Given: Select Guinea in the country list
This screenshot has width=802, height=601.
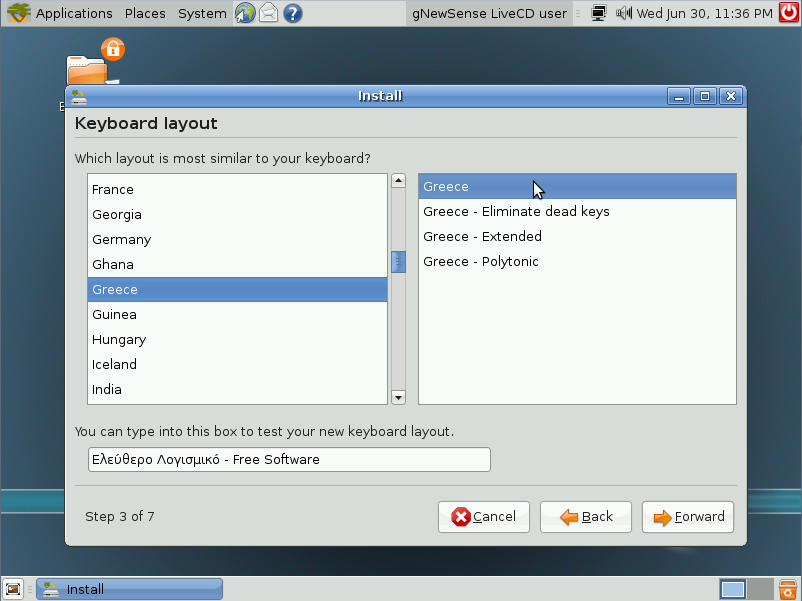Looking at the screenshot, I should [237, 315].
